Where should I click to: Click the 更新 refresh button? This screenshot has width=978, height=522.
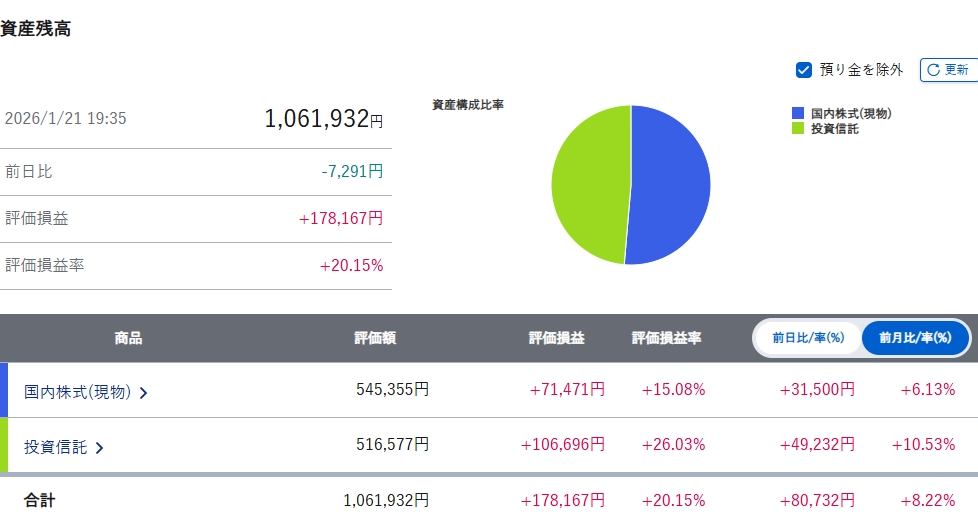pos(948,70)
